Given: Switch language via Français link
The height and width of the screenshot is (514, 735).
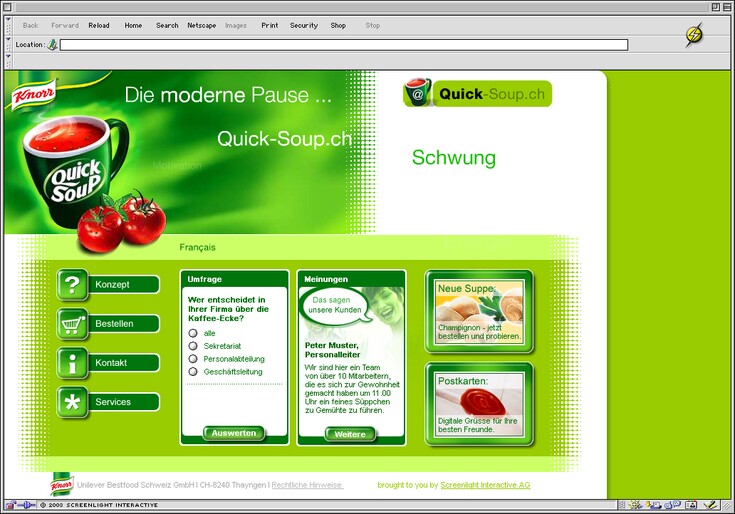Looking at the screenshot, I should (x=197, y=247).
